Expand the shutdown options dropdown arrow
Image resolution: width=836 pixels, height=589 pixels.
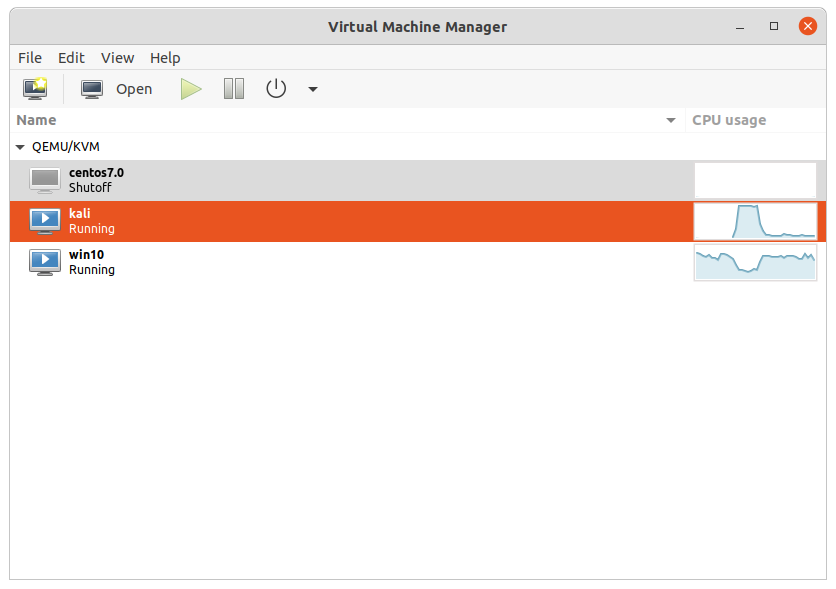(313, 90)
